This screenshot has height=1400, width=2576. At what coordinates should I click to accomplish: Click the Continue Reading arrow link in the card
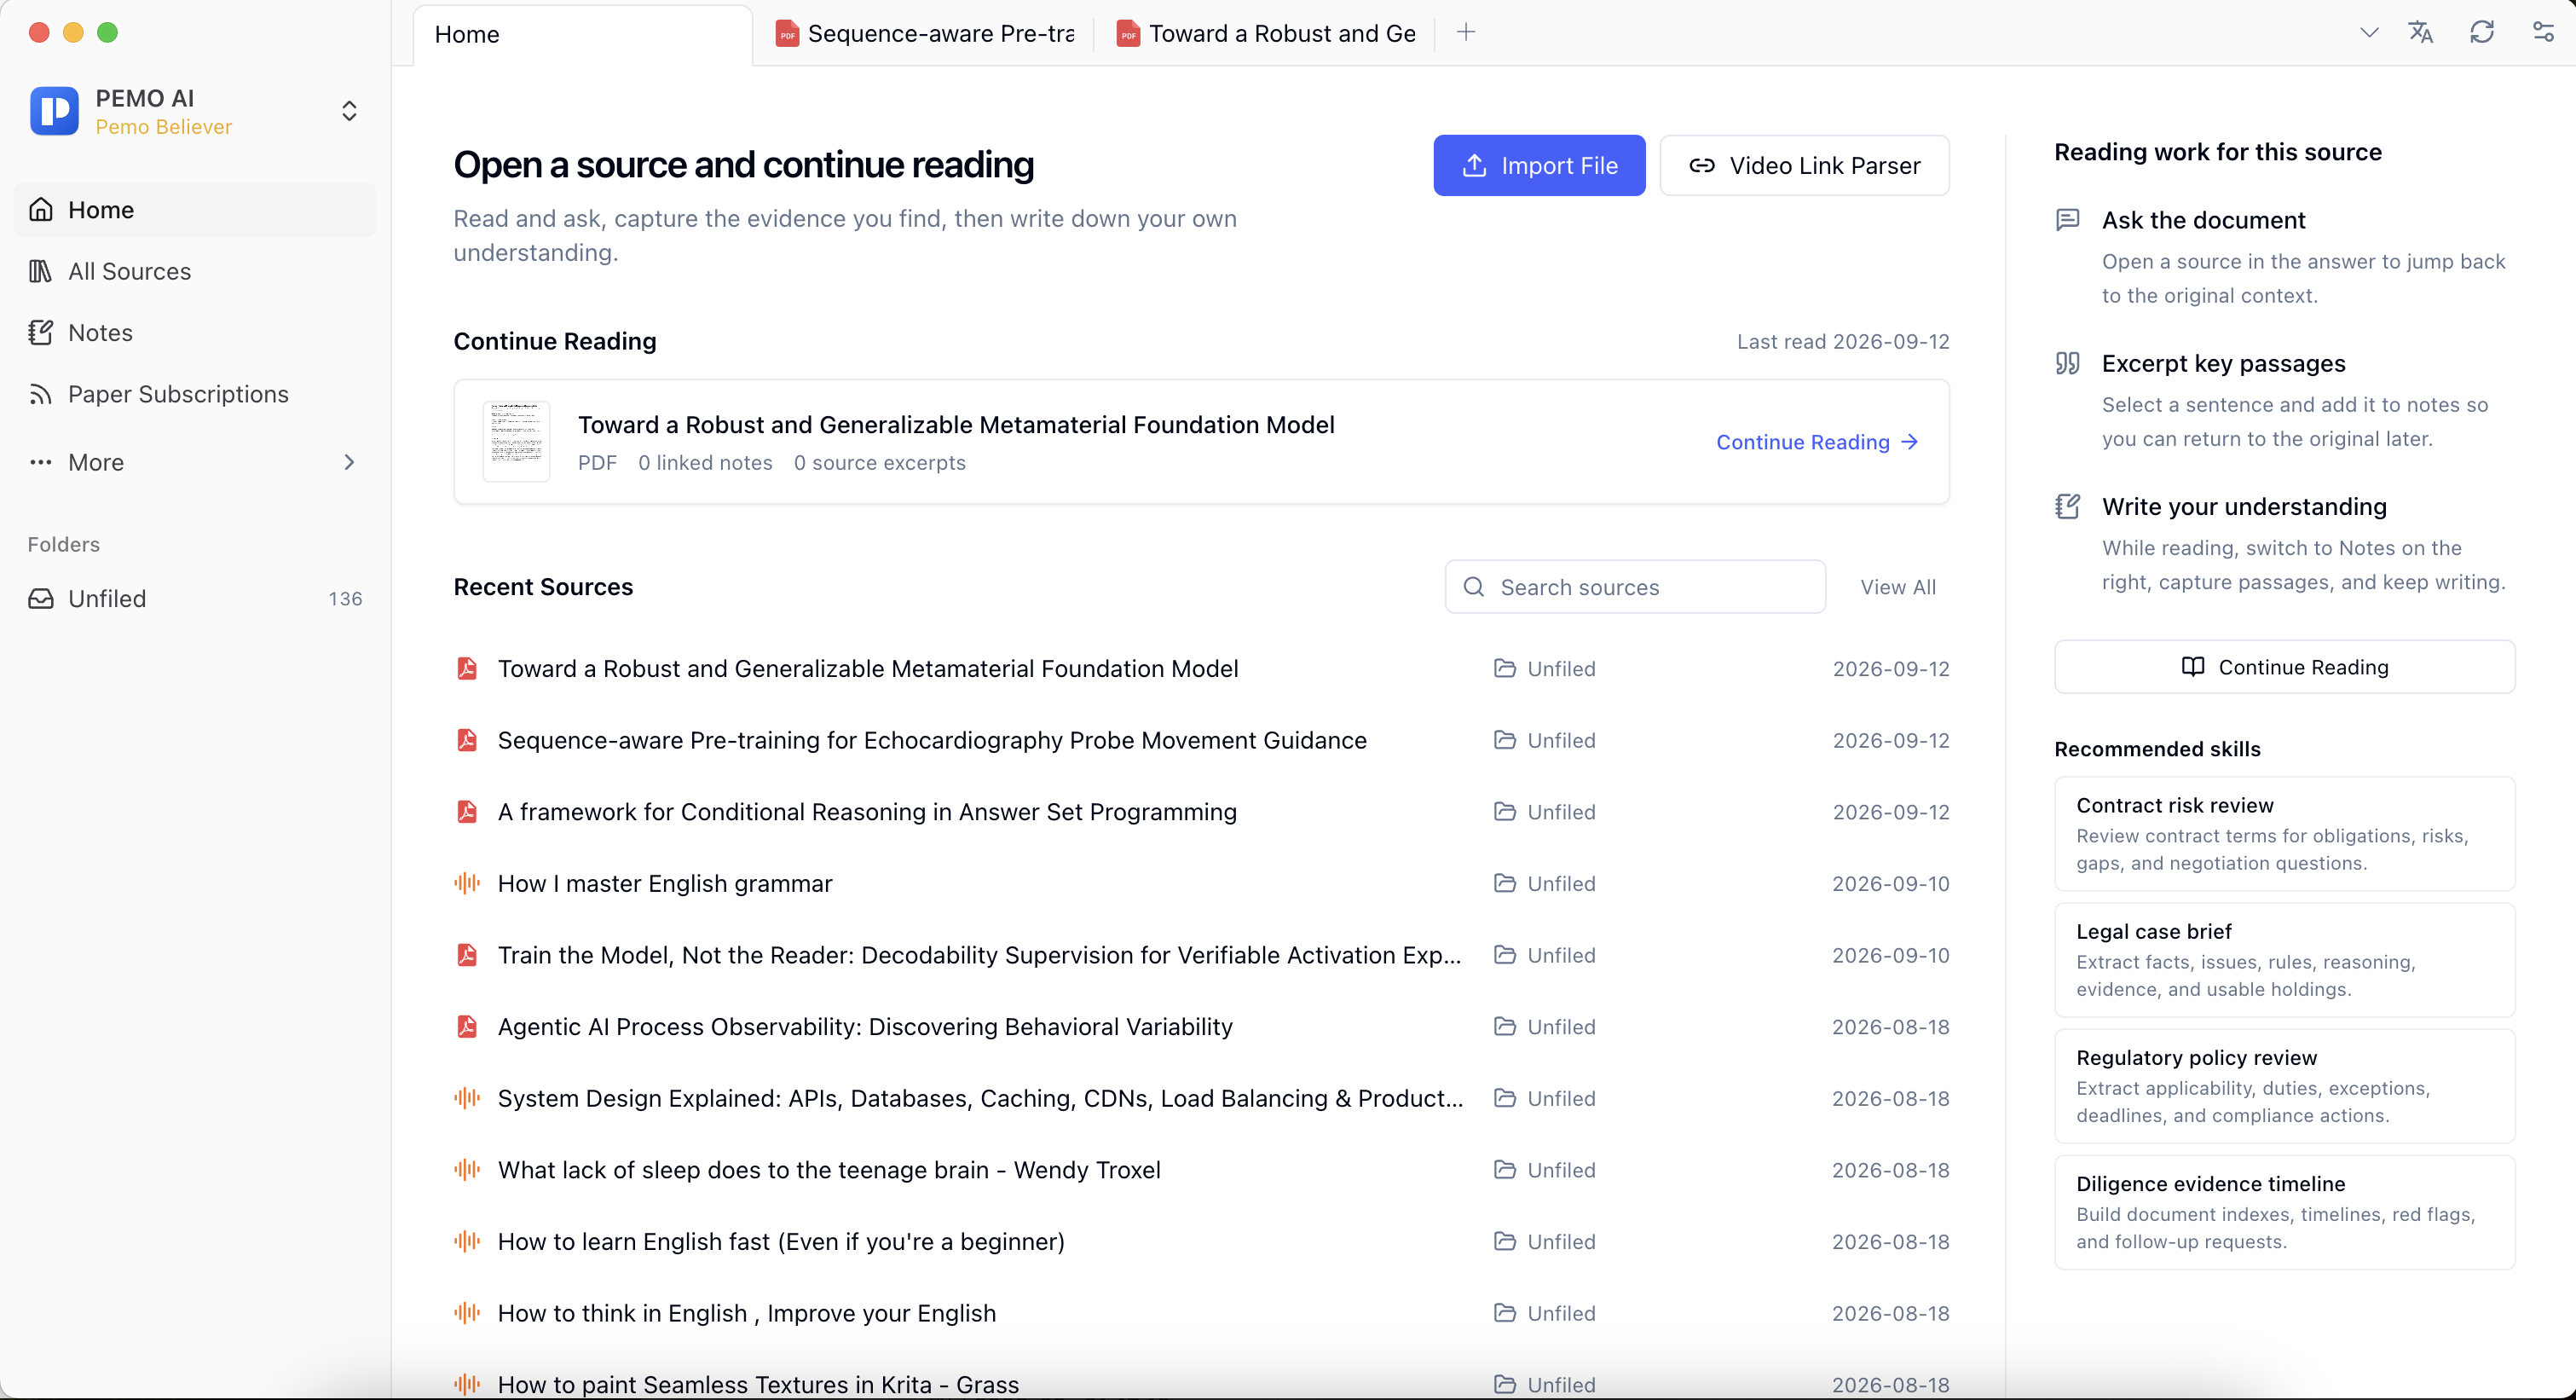pyautogui.click(x=1817, y=442)
